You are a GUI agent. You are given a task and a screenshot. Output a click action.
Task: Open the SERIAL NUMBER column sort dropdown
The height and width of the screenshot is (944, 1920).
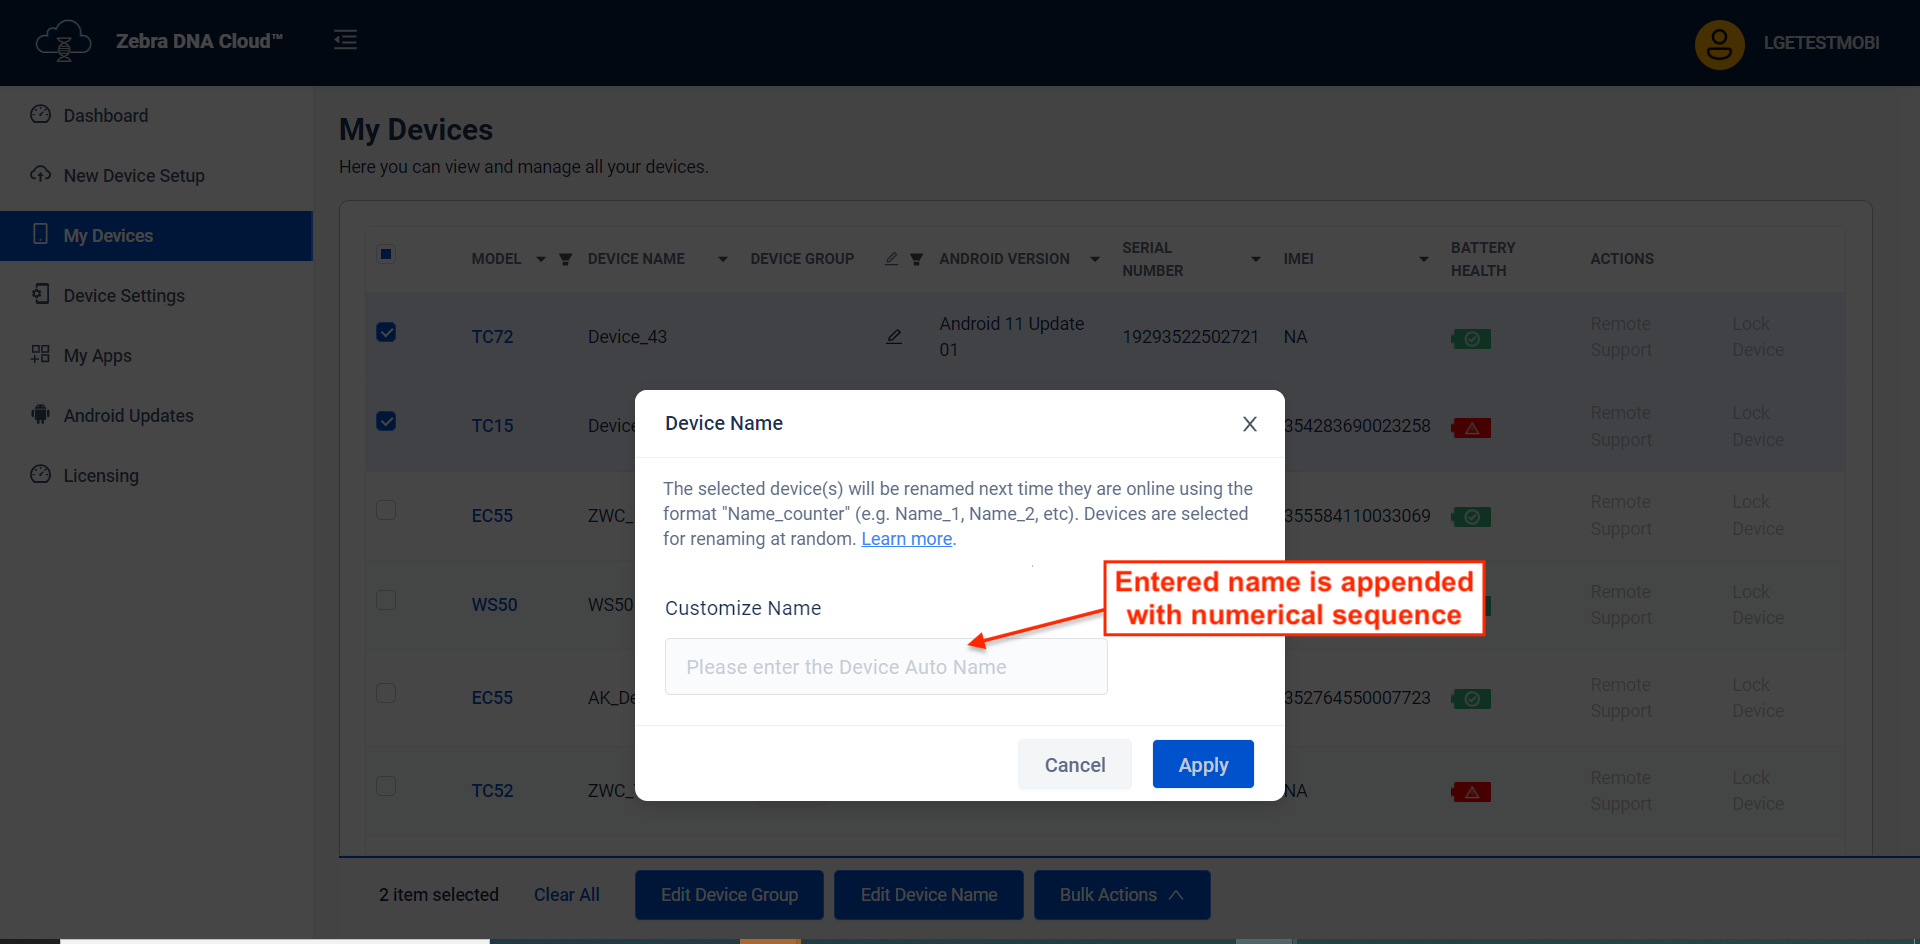[1255, 259]
